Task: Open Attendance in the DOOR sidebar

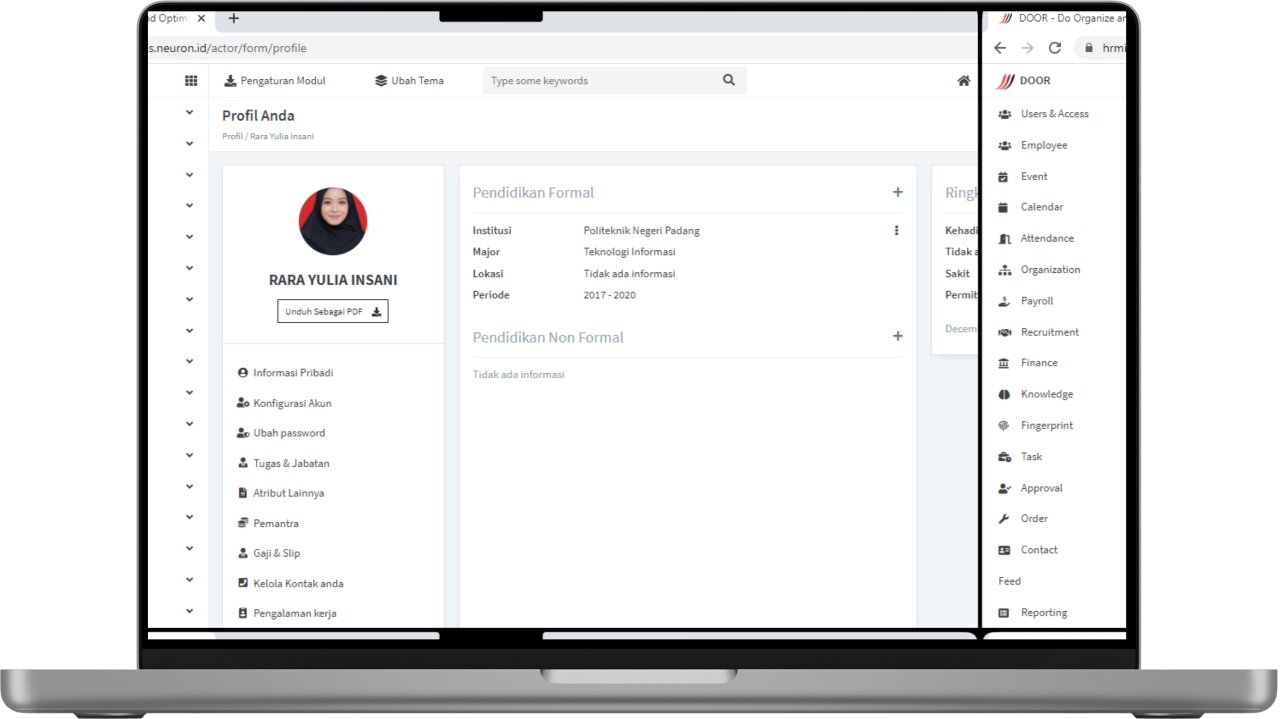Action: click(x=1046, y=239)
